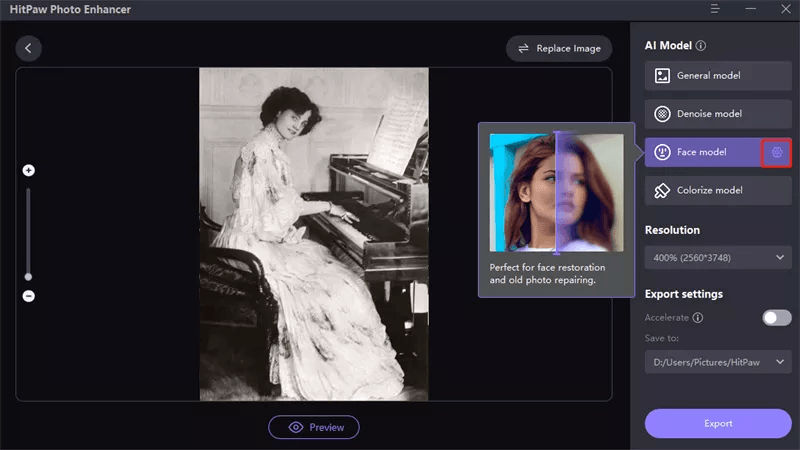Click the zoom slider handle

(x=29, y=277)
